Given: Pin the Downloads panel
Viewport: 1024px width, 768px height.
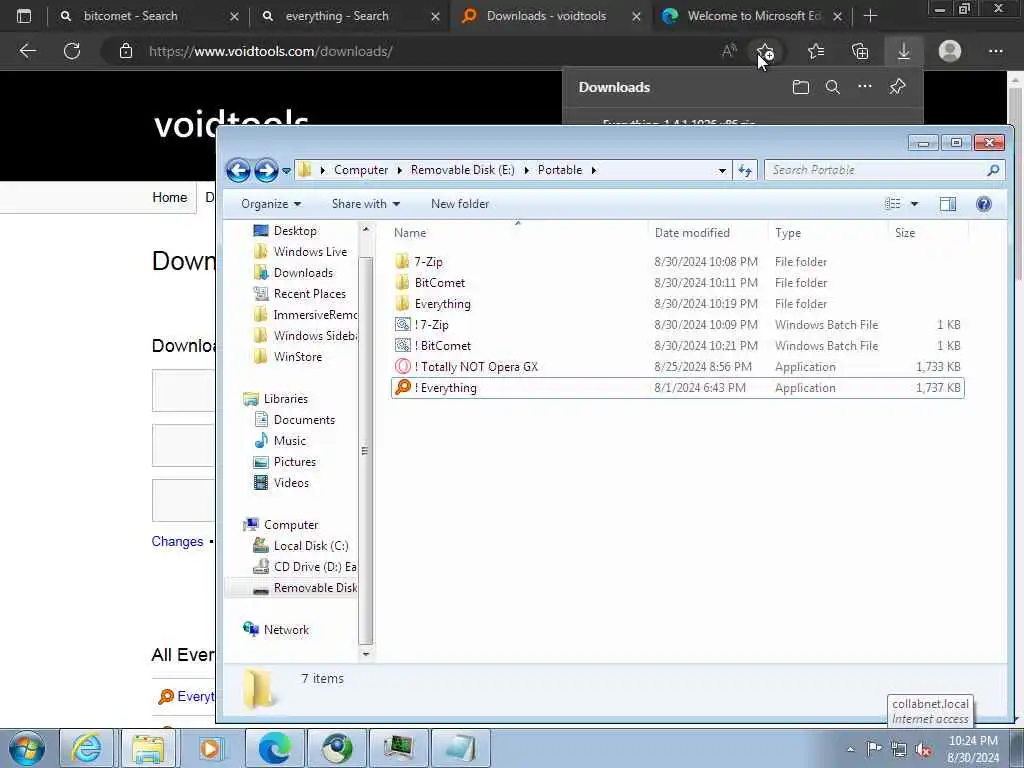Looking at the screenshot, I should pos(897,86).
